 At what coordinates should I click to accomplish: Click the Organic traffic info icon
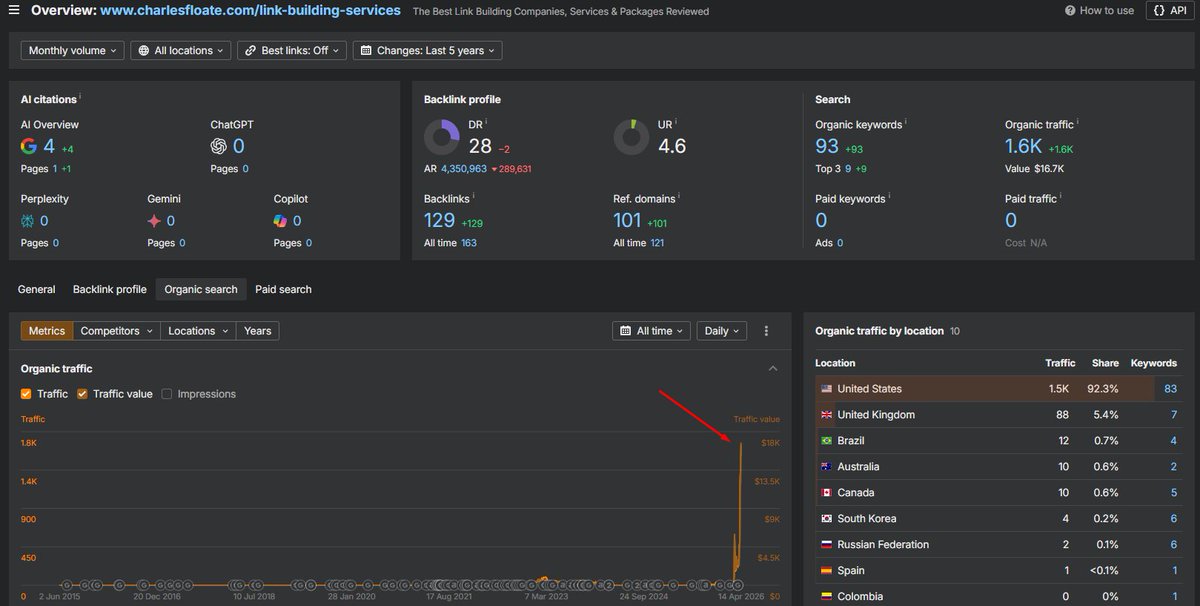click(1078, 122)
